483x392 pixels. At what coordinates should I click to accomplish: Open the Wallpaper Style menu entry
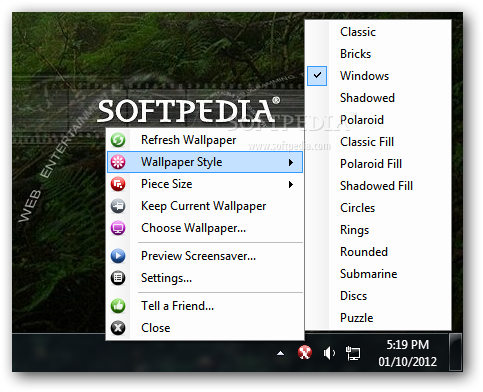tap(205, 162)
